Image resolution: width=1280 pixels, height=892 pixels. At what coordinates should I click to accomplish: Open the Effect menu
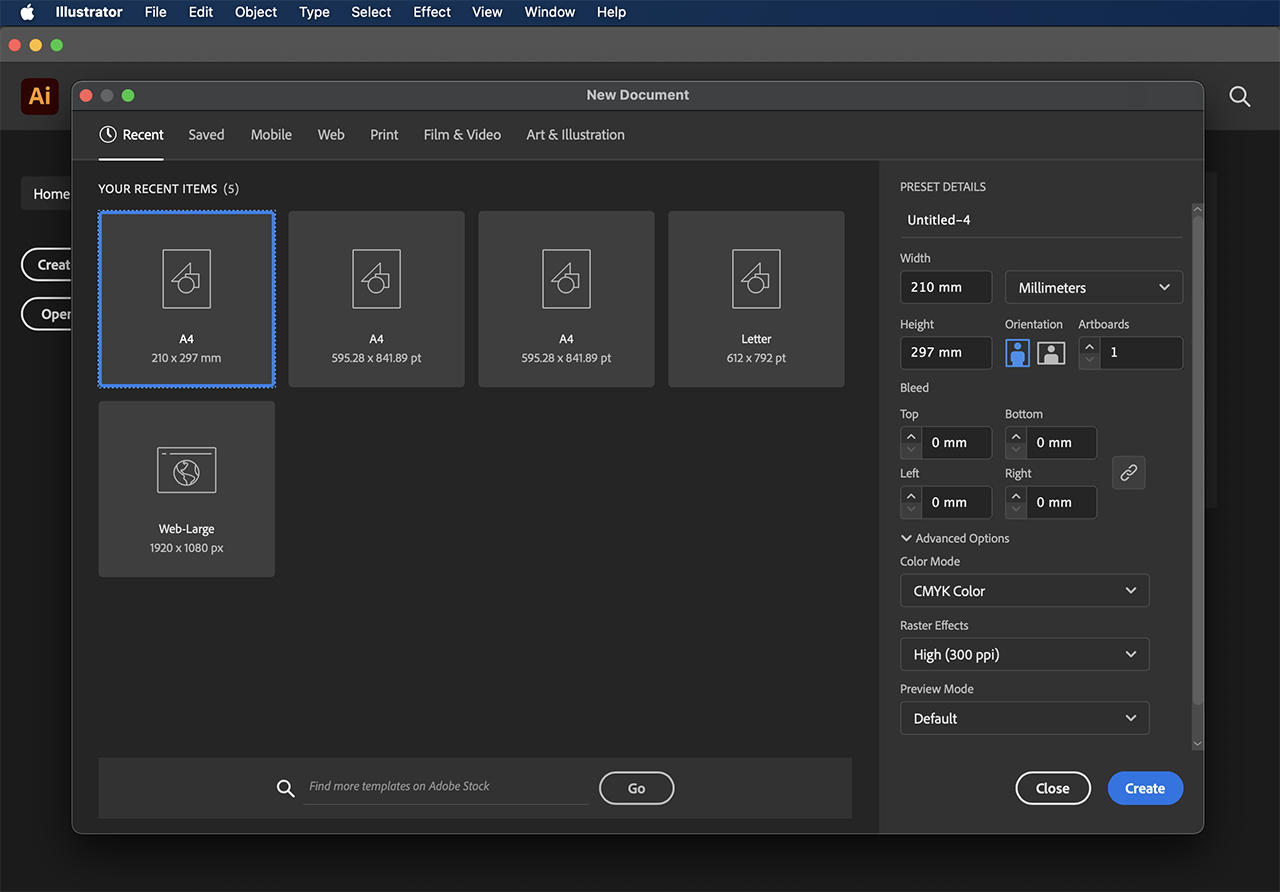[432, 12]
